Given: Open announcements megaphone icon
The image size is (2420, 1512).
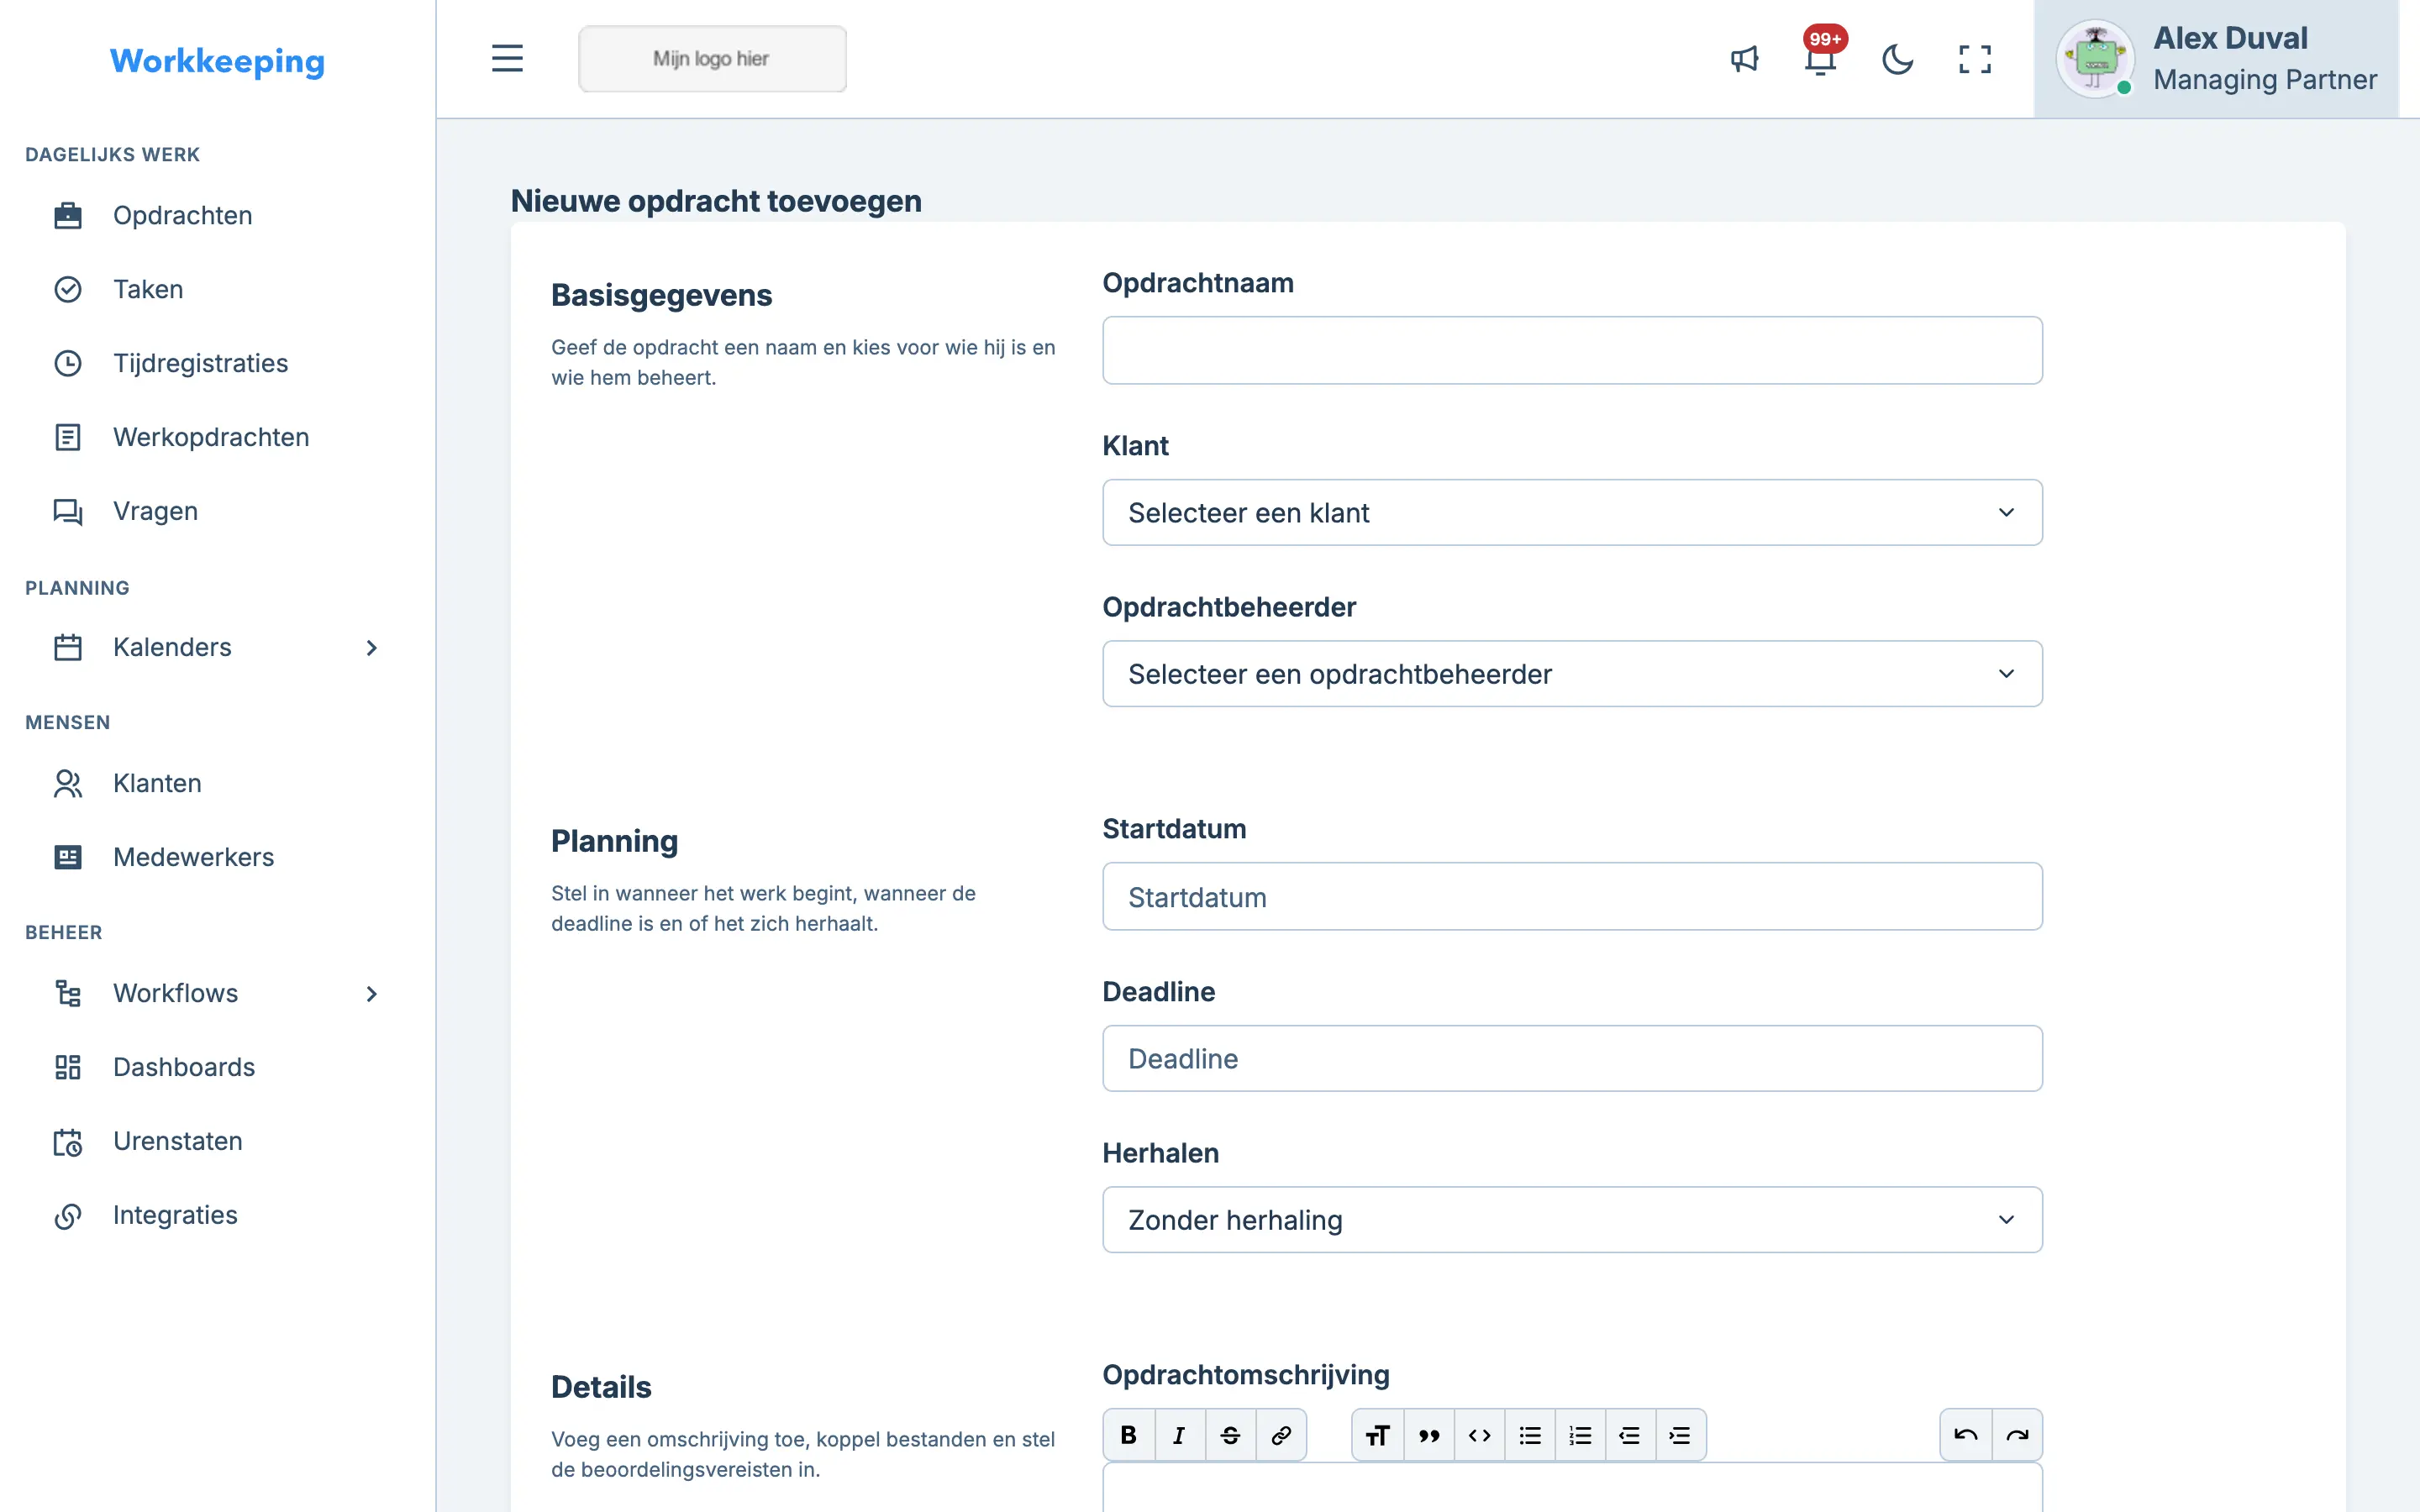Looking at the screenshot, I should click(1744, 59).
